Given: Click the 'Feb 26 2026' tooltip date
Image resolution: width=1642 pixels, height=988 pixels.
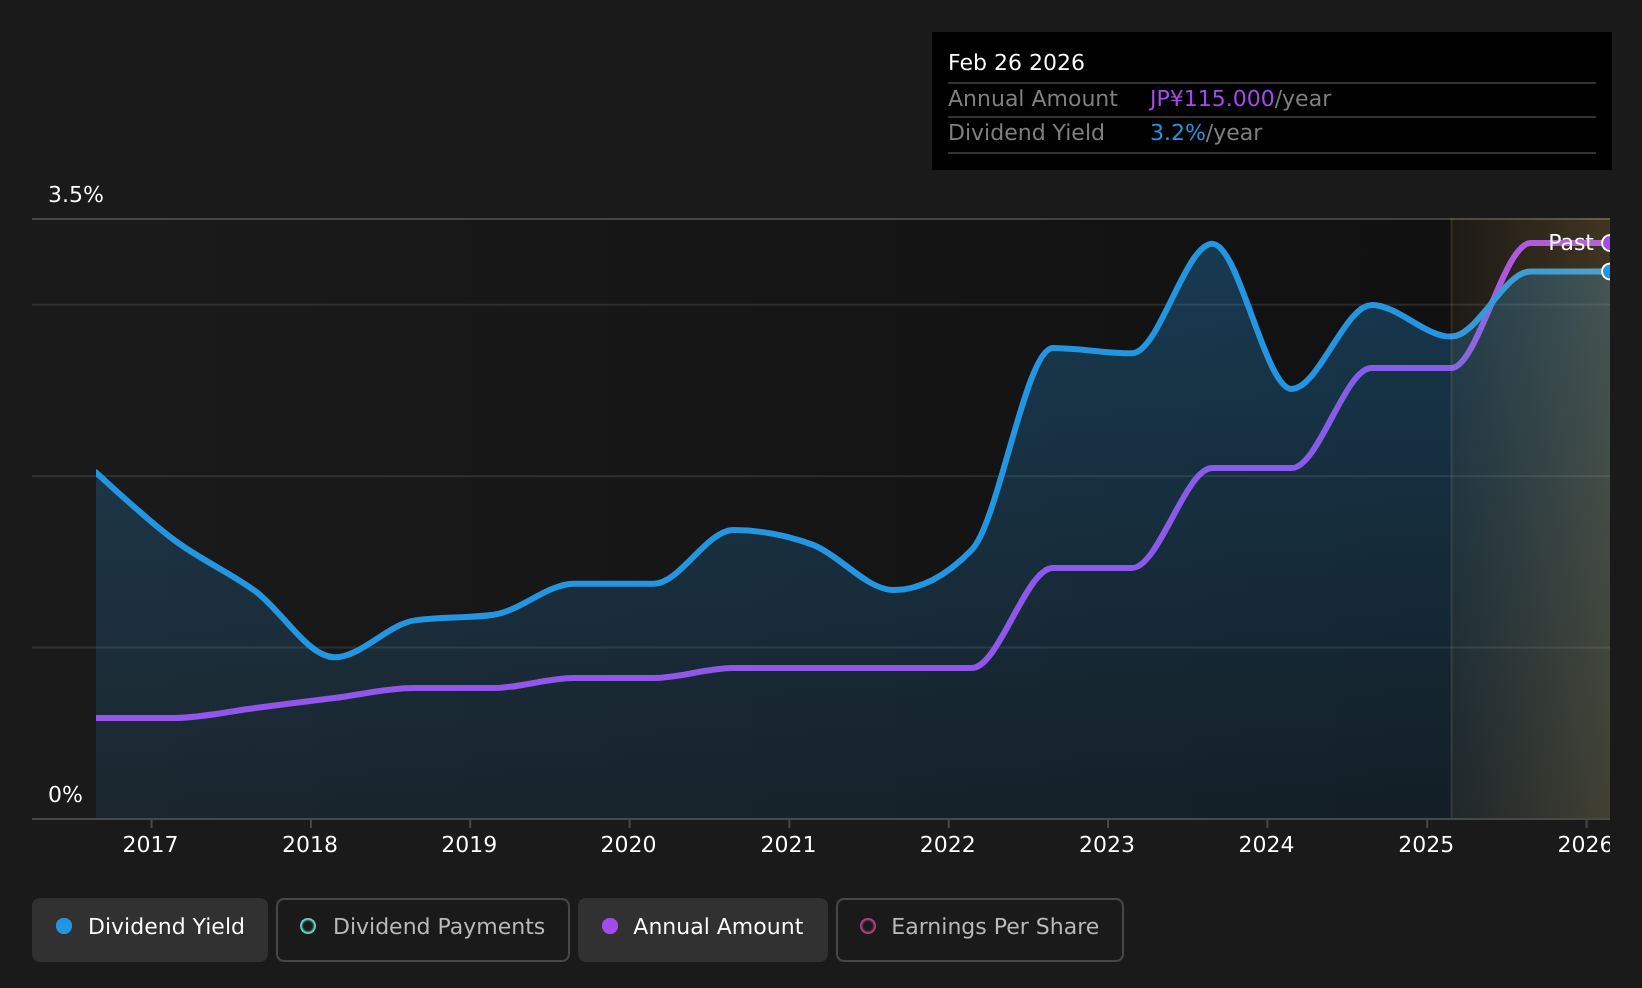Looking at the screenshot, I should [x=1016, y=63].
